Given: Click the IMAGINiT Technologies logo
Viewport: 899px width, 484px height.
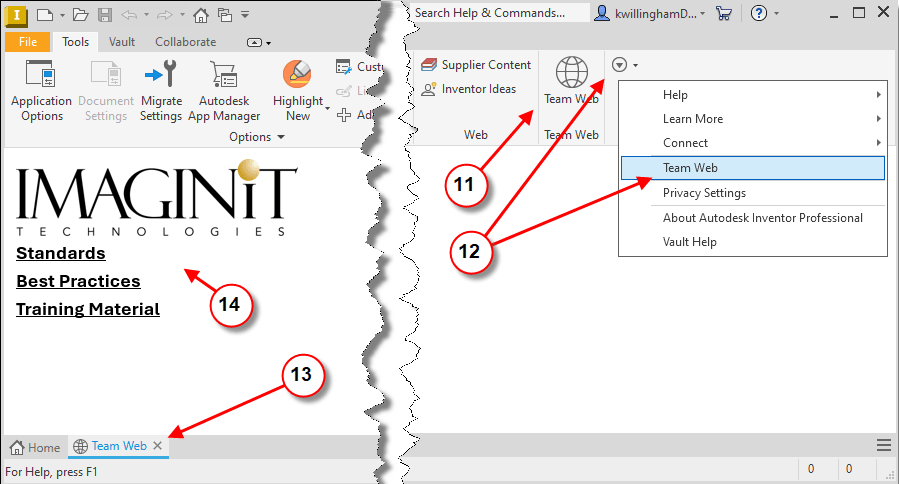Looking at the screenshot, I should coord(157,199).
